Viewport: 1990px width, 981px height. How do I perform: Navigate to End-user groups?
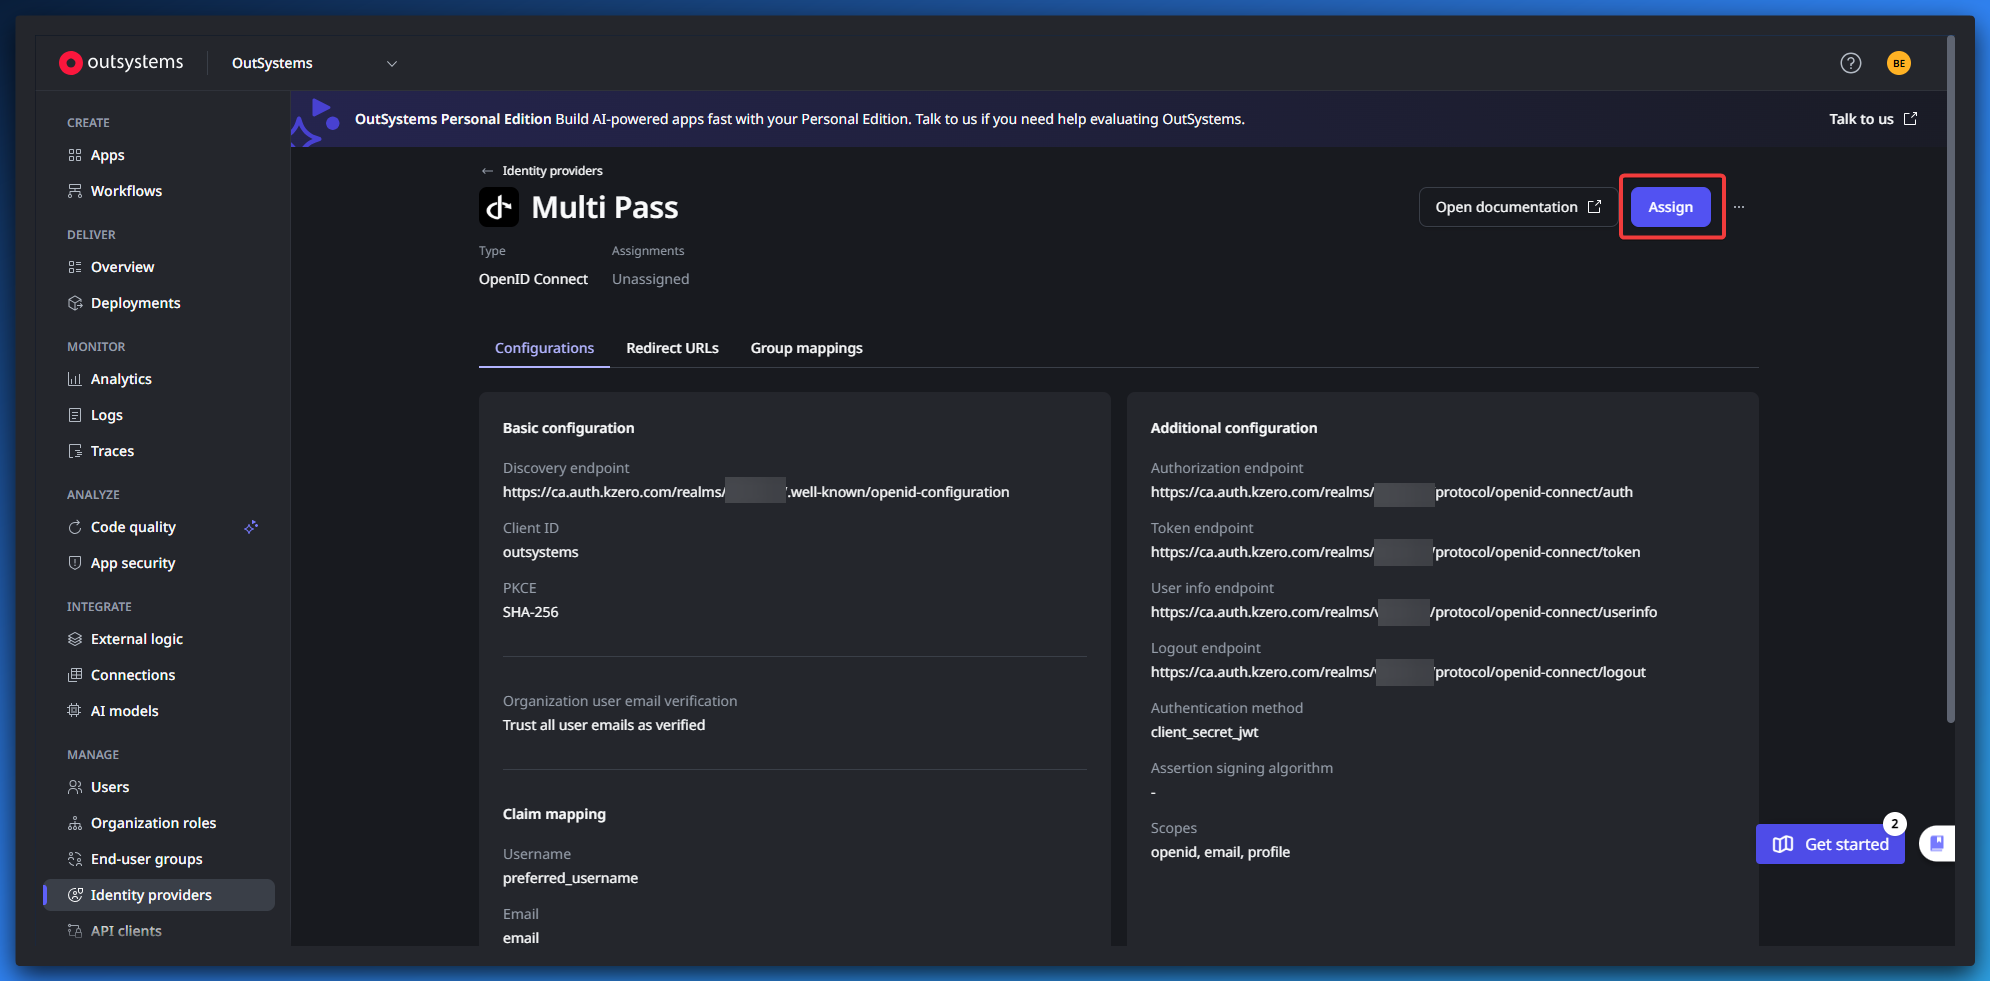tap(147, 859)
